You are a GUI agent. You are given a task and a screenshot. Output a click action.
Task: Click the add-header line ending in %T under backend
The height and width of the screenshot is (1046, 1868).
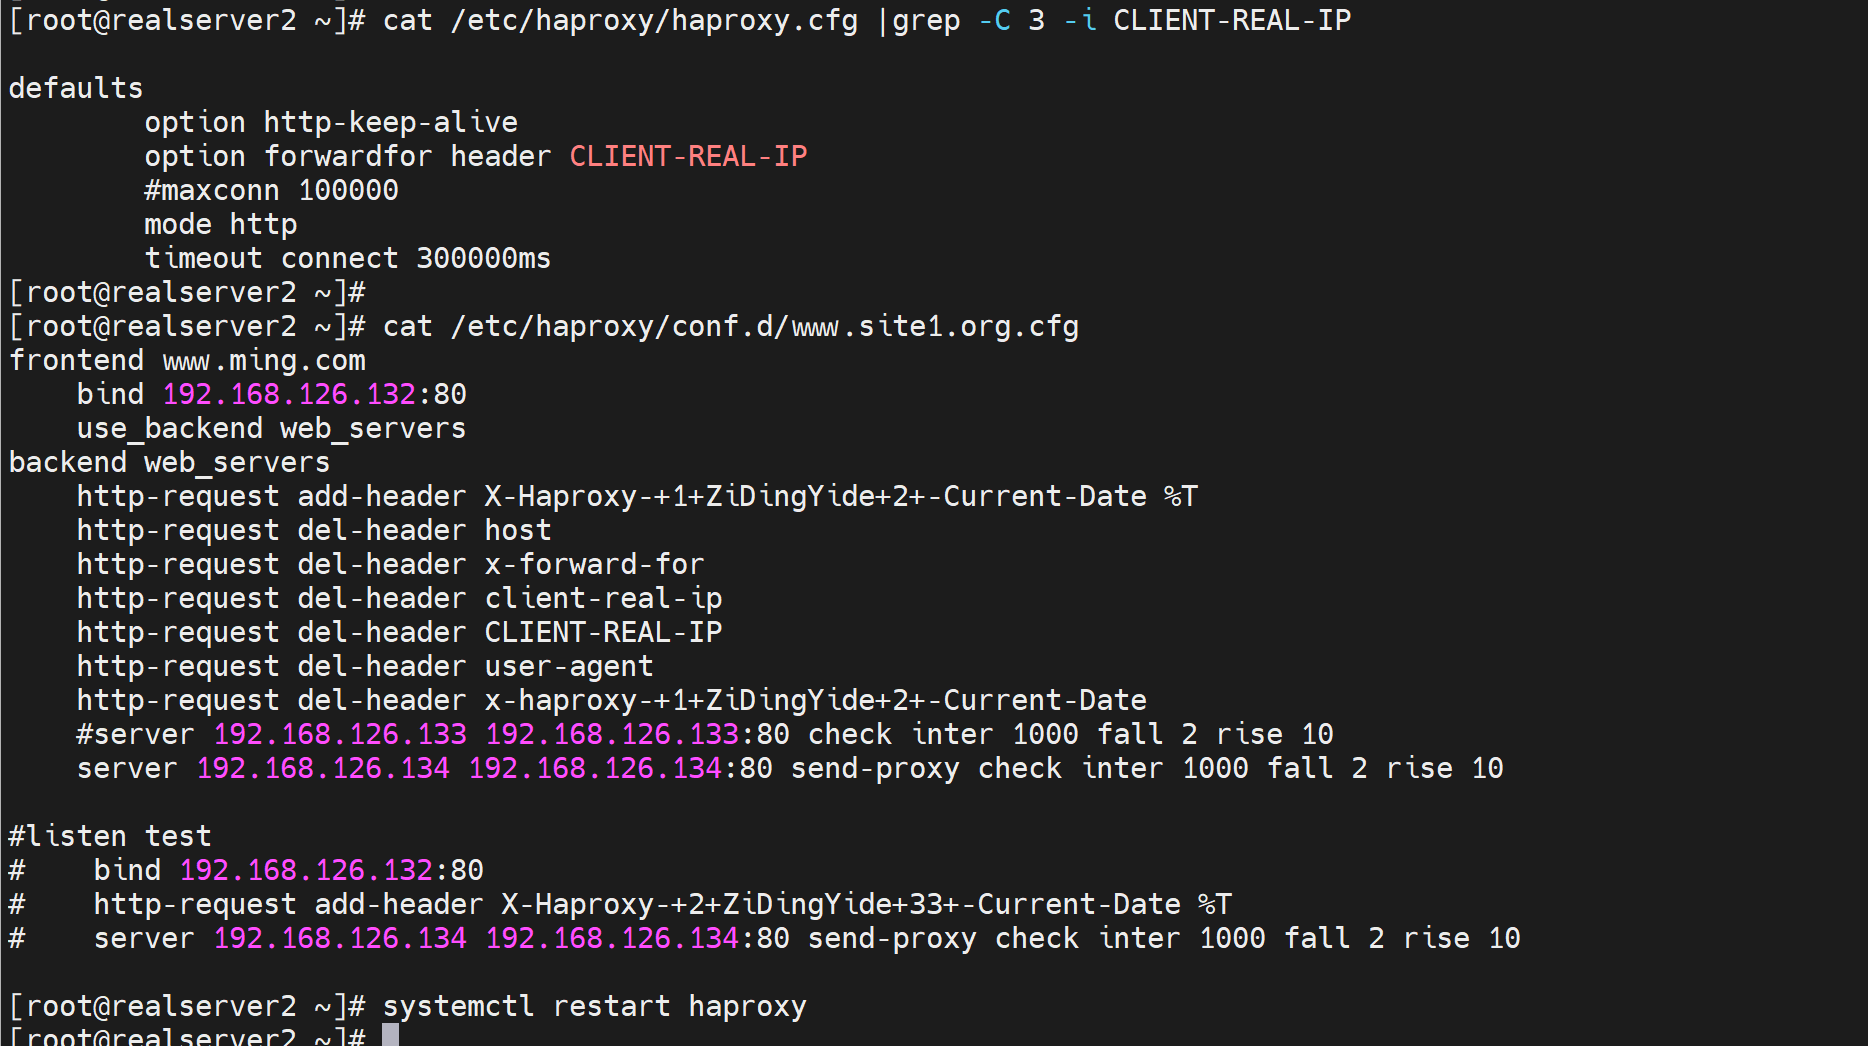(636, 496)
